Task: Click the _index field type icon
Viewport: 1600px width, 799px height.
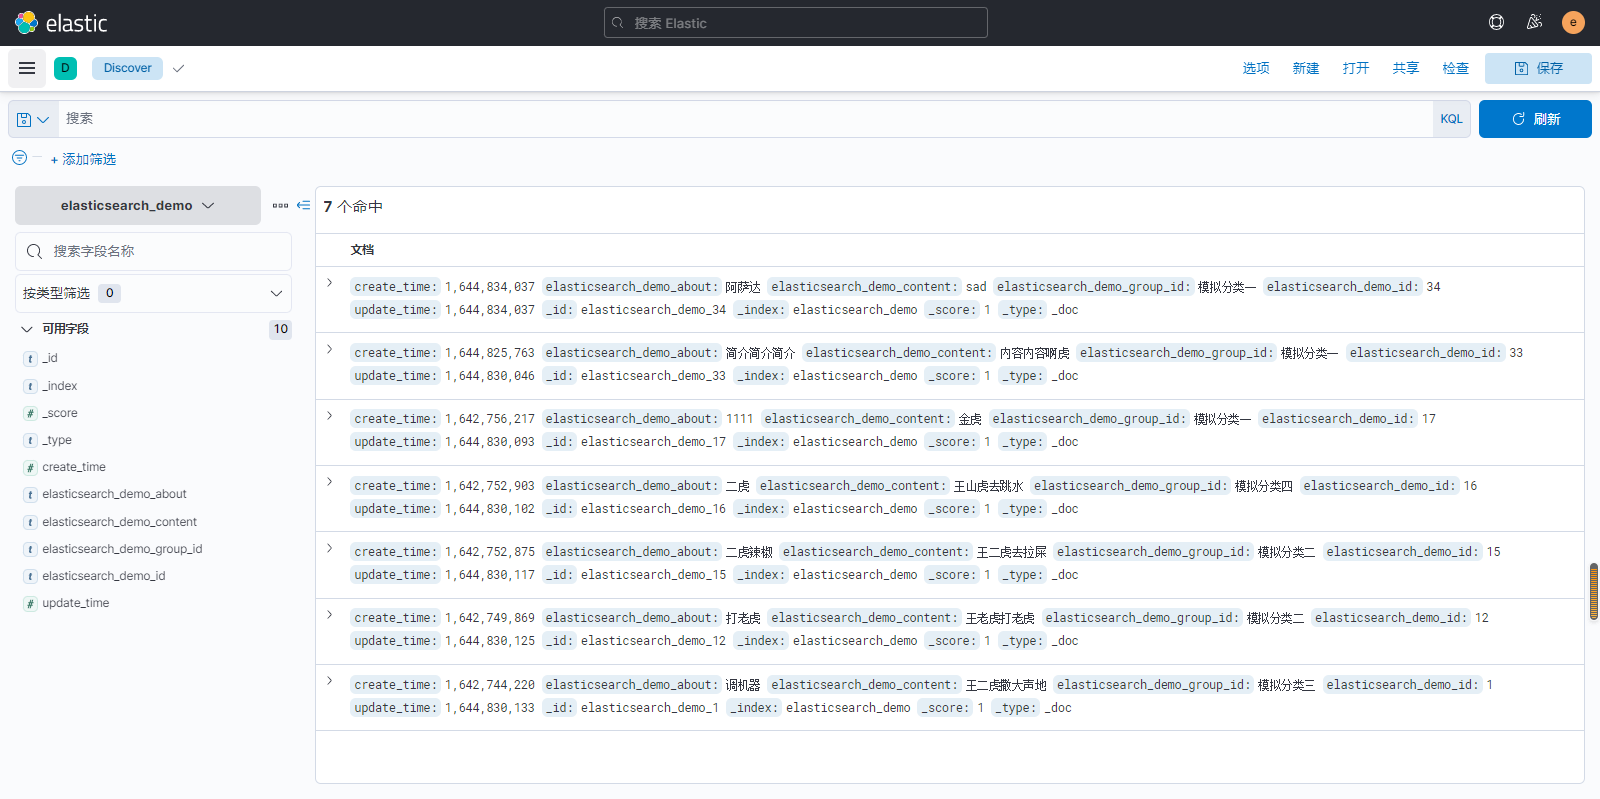Action: [x=31, y=386]
